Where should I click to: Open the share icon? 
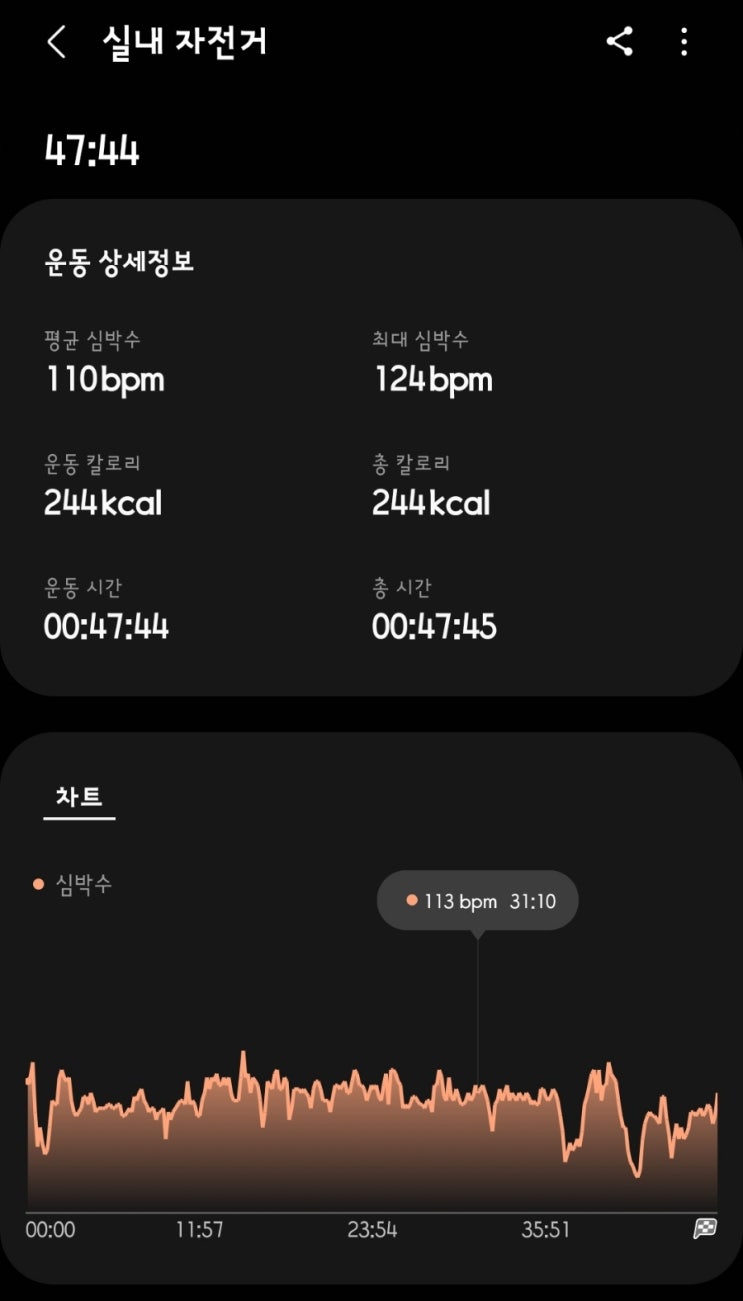pos(619,42)
